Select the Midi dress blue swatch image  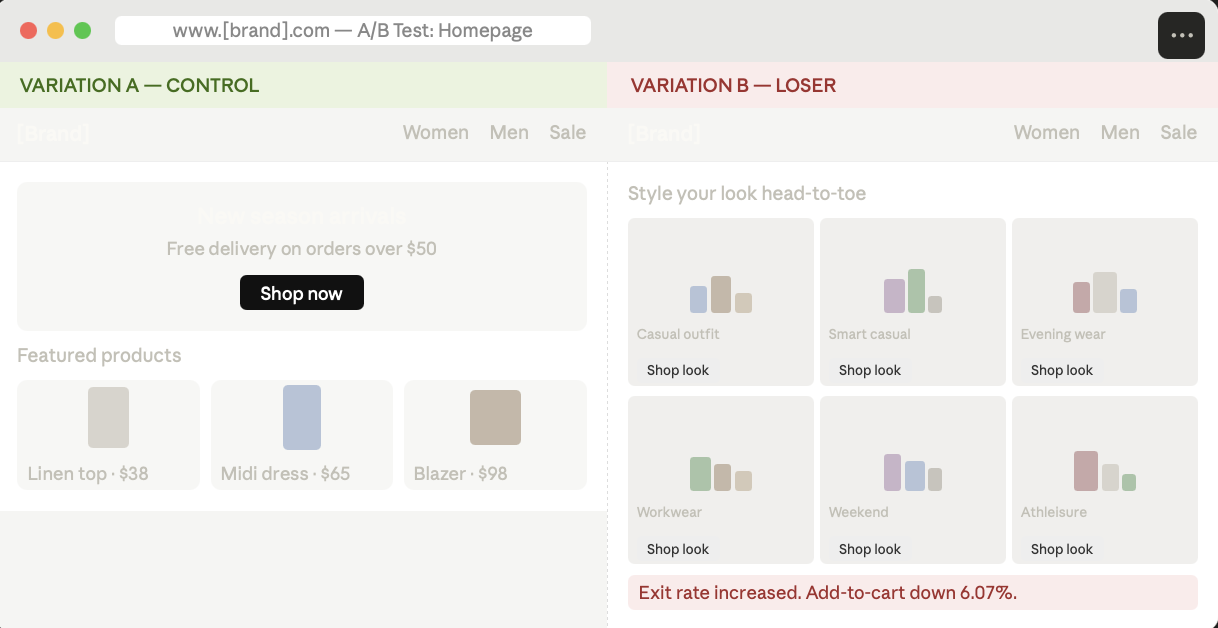(x=301, y=417)
